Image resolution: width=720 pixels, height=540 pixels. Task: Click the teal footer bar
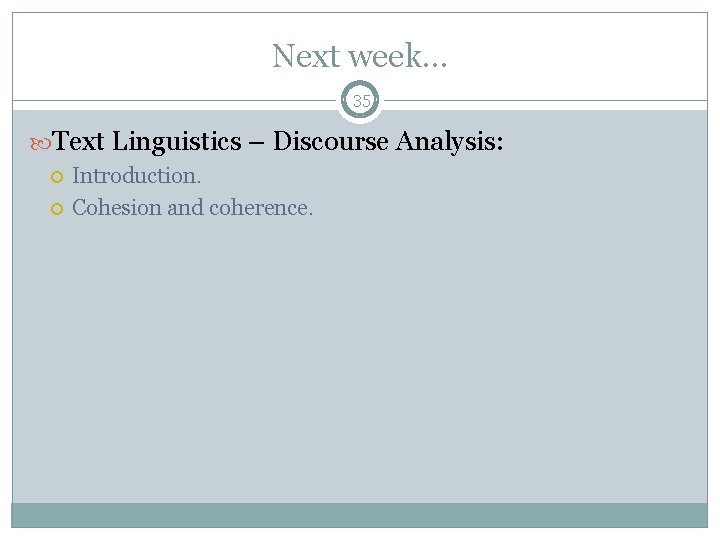[360, 514]
